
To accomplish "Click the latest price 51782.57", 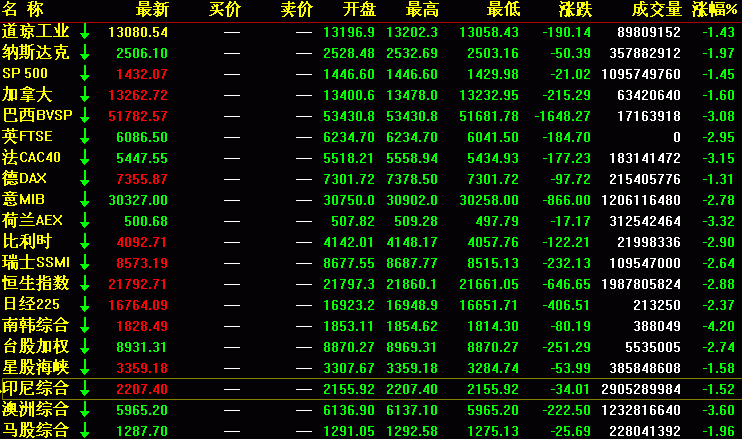I will tap(138, 116).
